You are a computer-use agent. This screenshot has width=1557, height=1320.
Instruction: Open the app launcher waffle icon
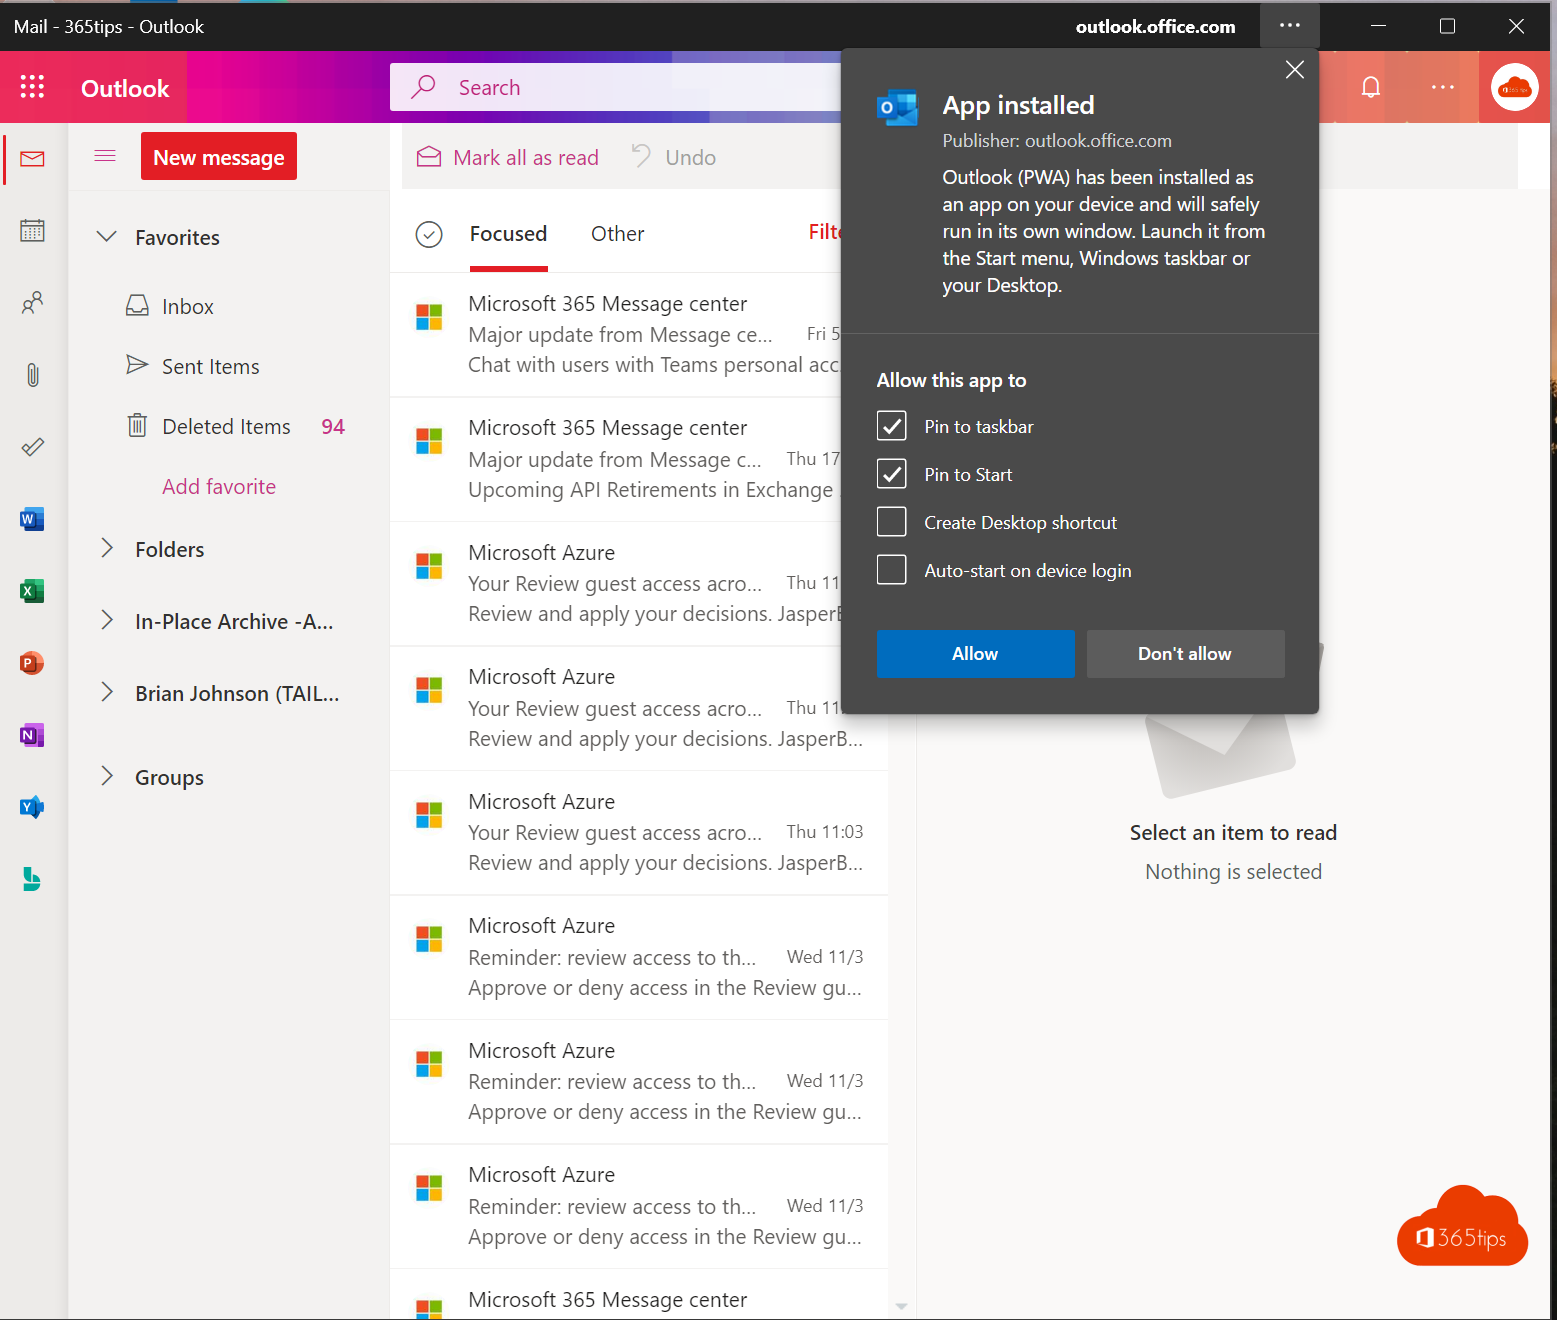pos(32,87)
